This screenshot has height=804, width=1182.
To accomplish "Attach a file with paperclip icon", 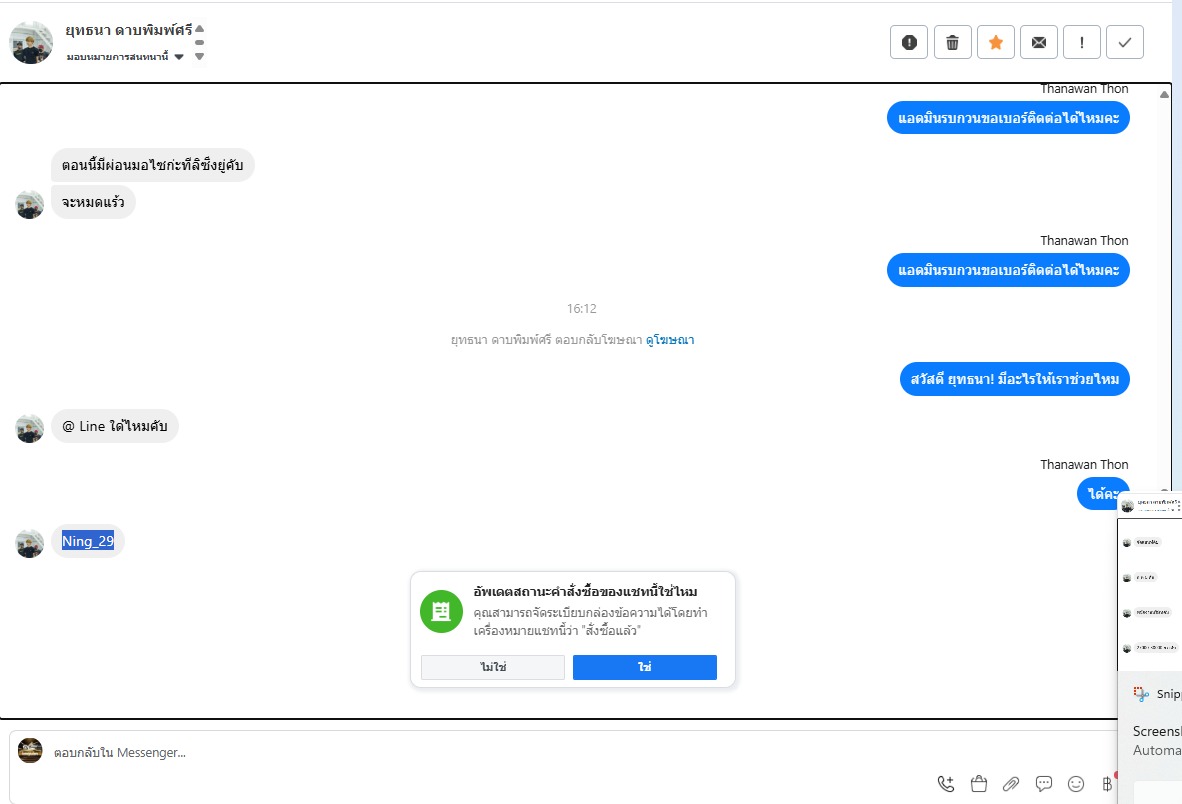I will point(1011,784).
